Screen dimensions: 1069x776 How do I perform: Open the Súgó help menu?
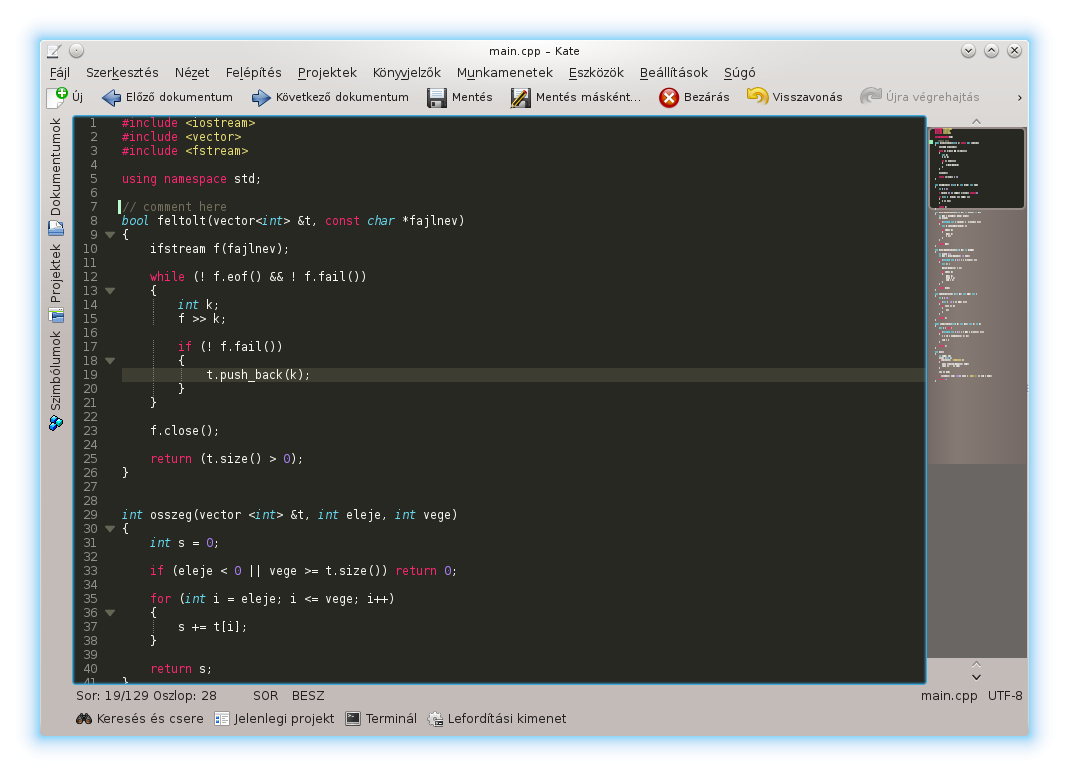click(739, 72)
